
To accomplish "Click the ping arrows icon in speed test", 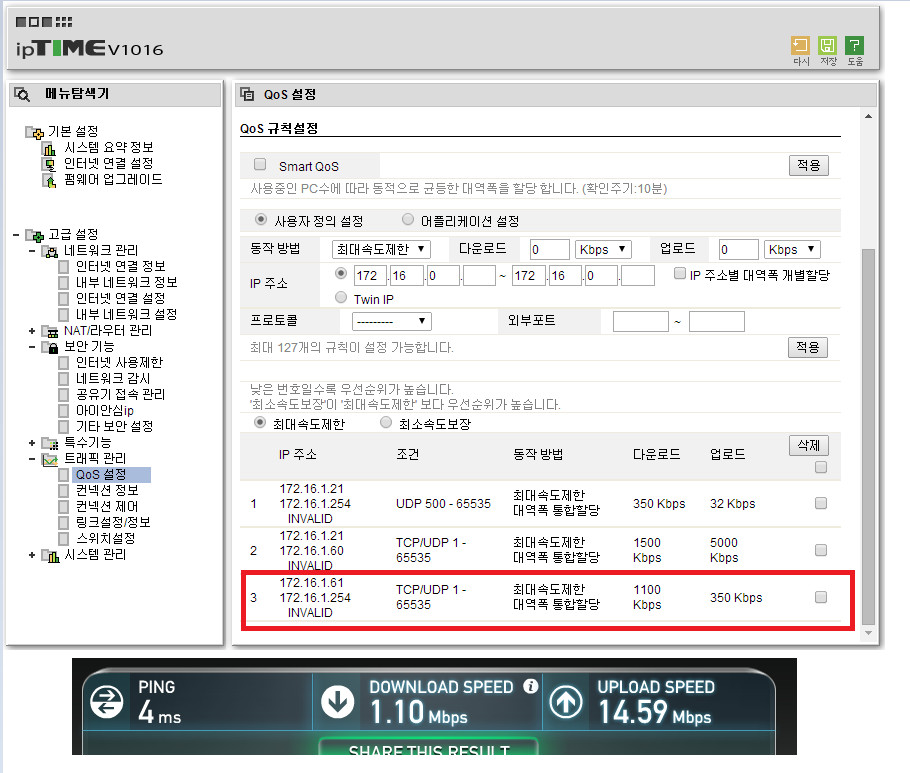I will (107, 701).
